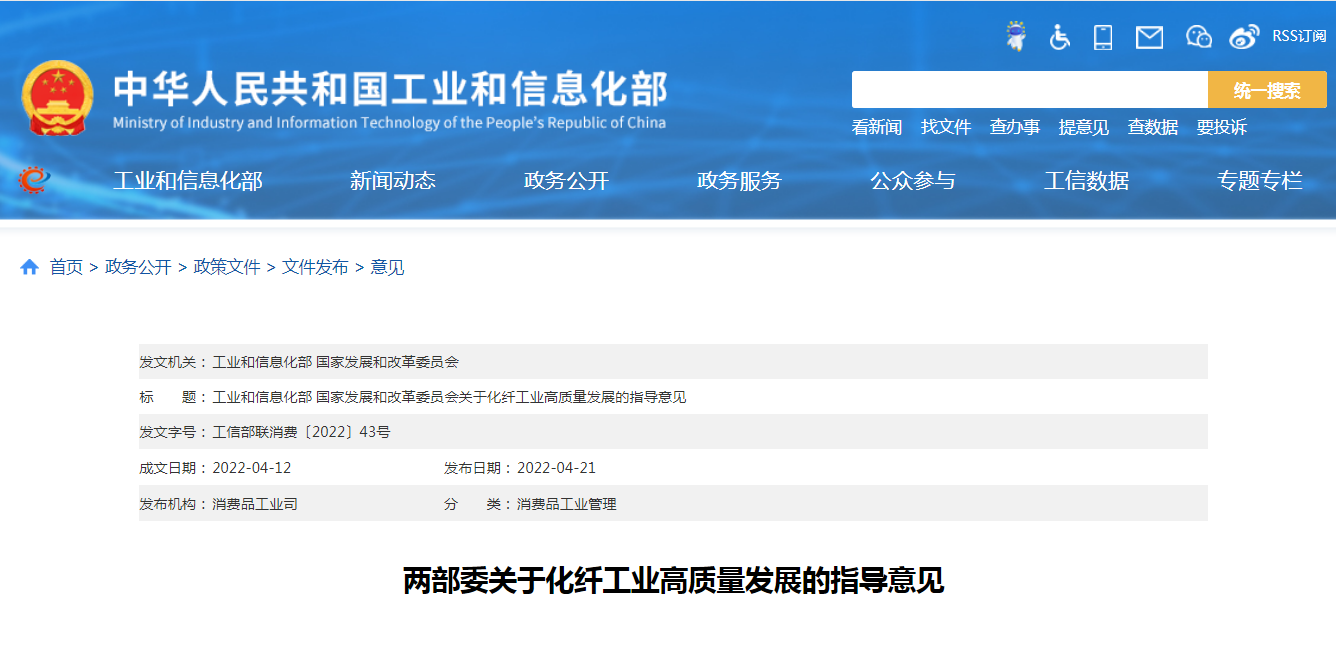The image size is (1336, 656).
Task: Open the wheelchair accessibility mode icon
Action: pyautogui.click(x=1059, y=37)
